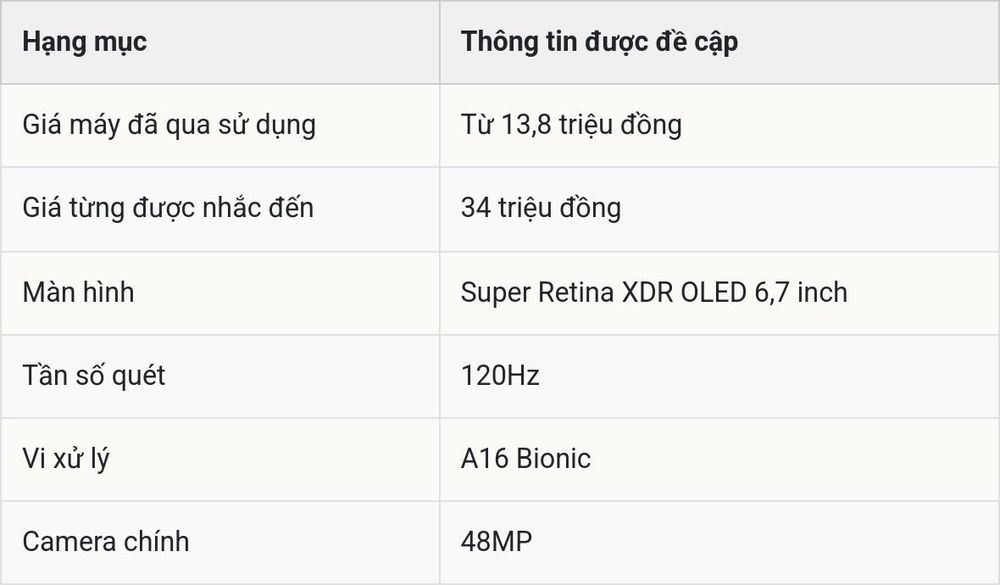Select the 'Vi xử lý' row label
The width and height of the screenshot is (1000, 585).
pos(220,459)
